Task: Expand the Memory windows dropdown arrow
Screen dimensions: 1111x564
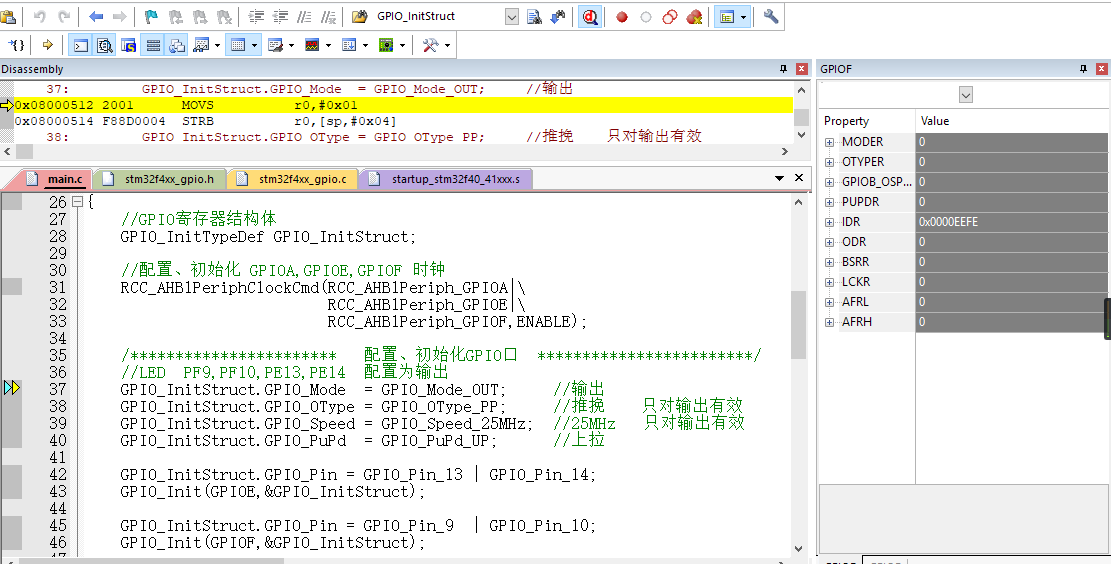Action: [254, 45]
